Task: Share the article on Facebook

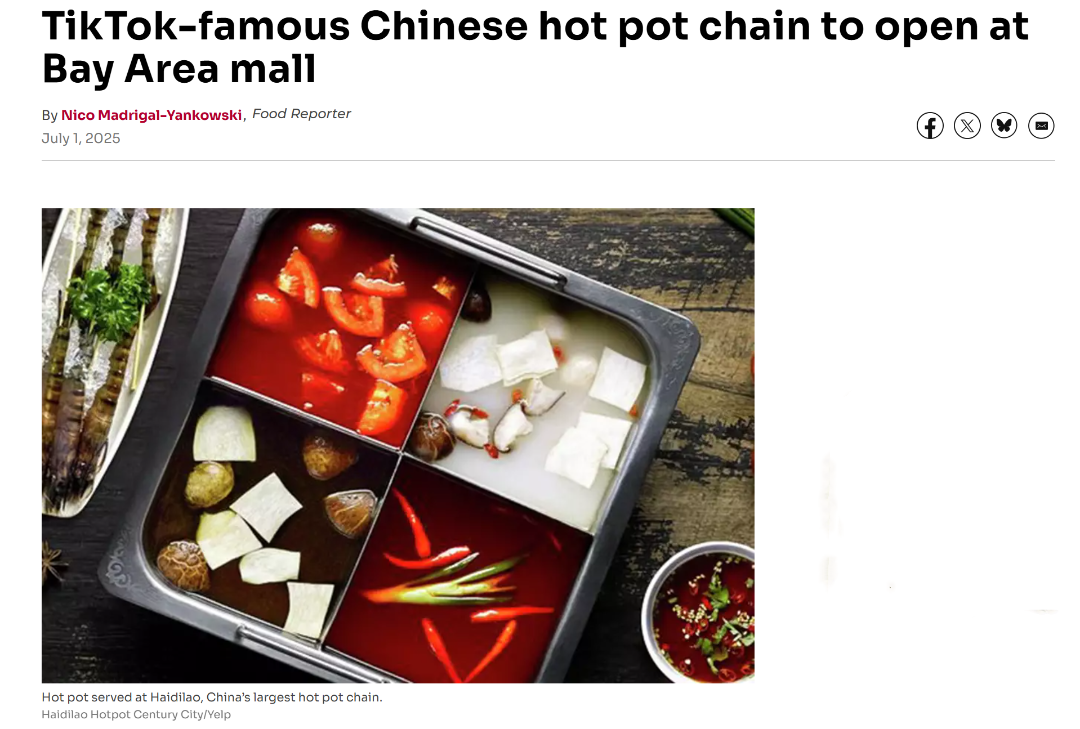Action: click(930, 125)
